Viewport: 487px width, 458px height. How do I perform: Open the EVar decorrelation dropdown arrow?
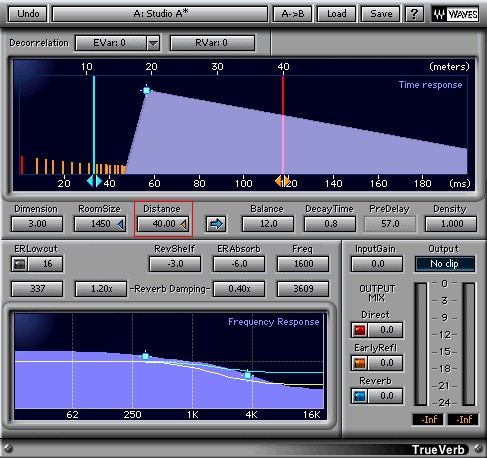coord(153,43)
